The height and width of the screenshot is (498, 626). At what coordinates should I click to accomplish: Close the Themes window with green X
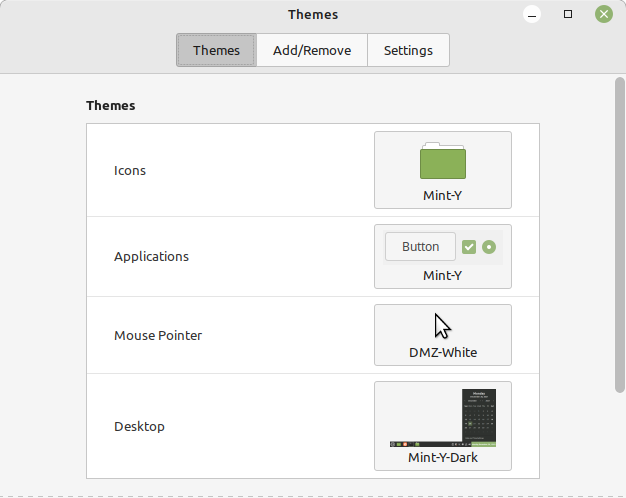(603, 14)
